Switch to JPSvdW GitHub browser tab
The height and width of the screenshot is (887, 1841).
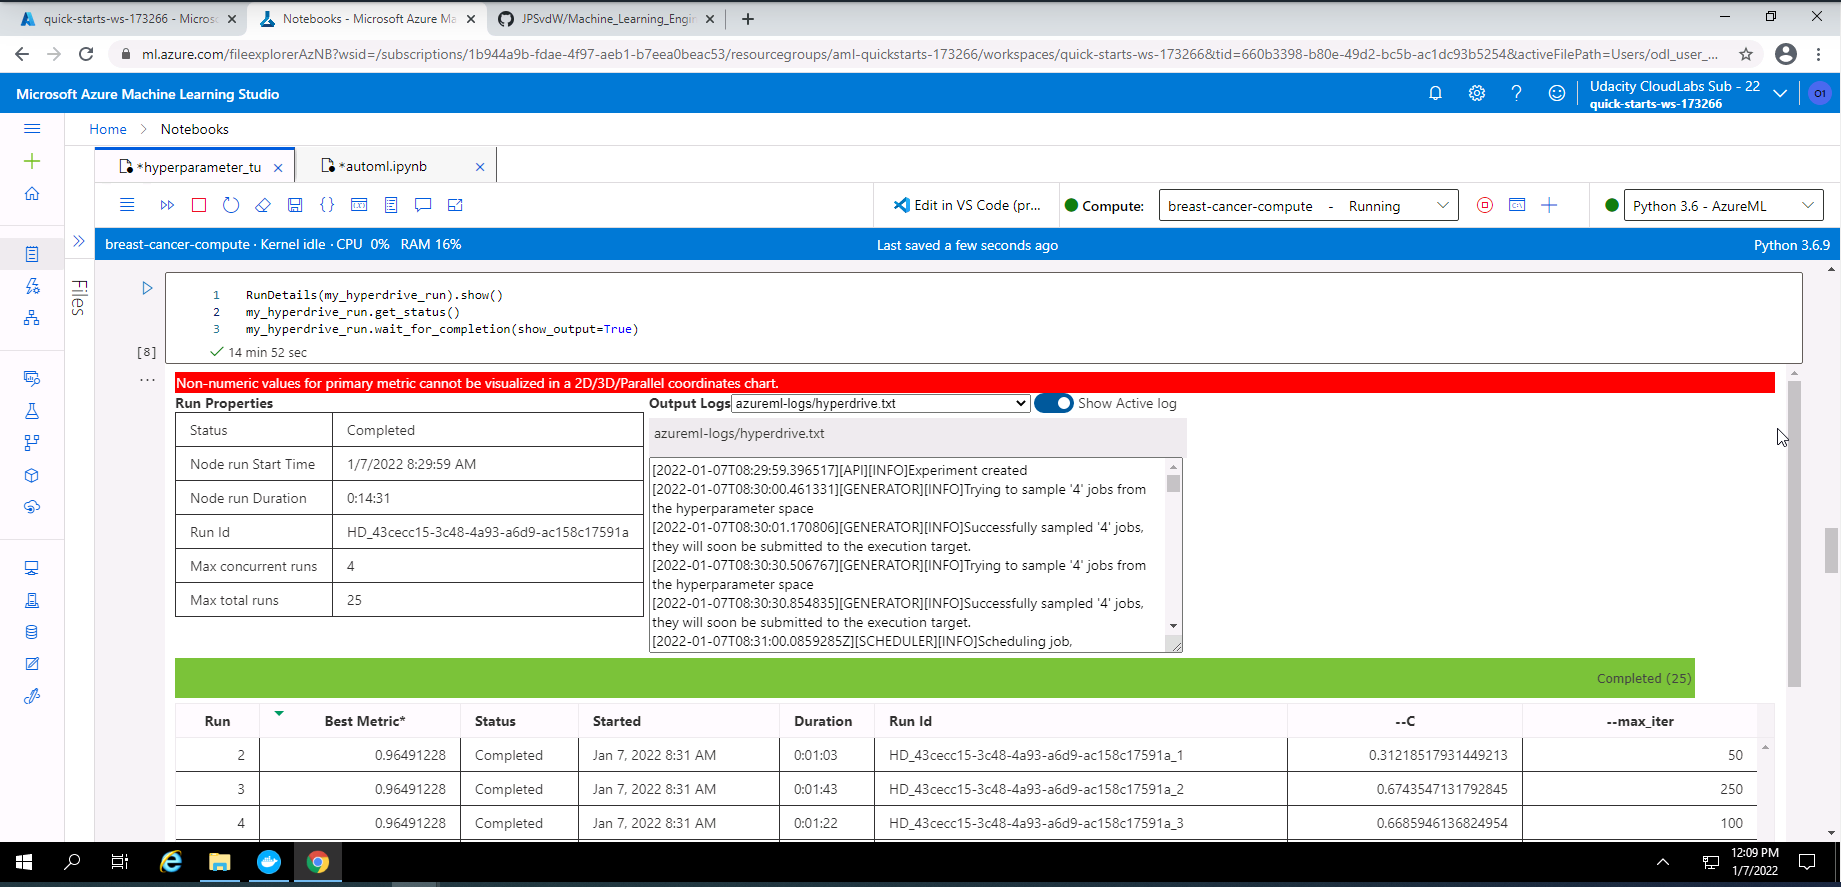point(607,19)
